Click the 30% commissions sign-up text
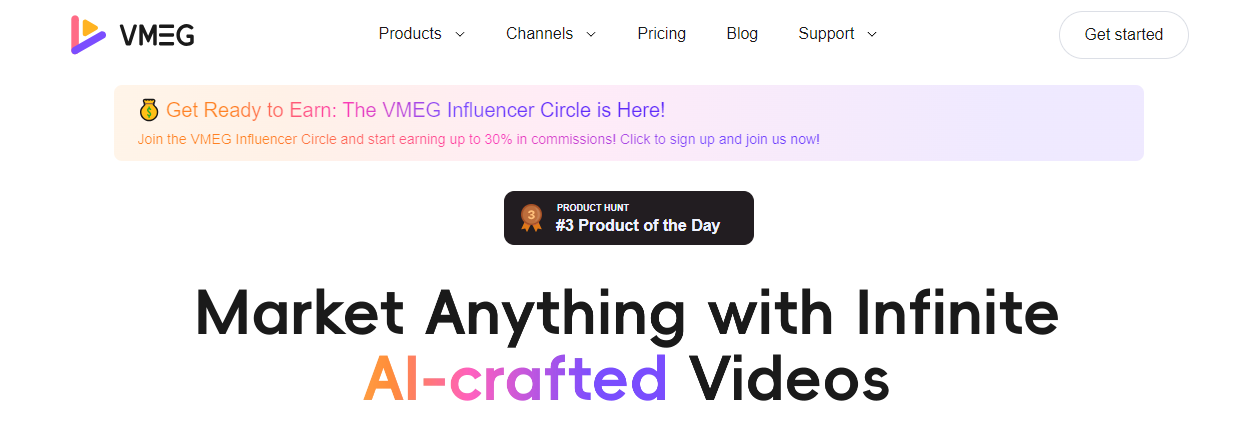The image size is (1254, 444). (x=478, y=139)
